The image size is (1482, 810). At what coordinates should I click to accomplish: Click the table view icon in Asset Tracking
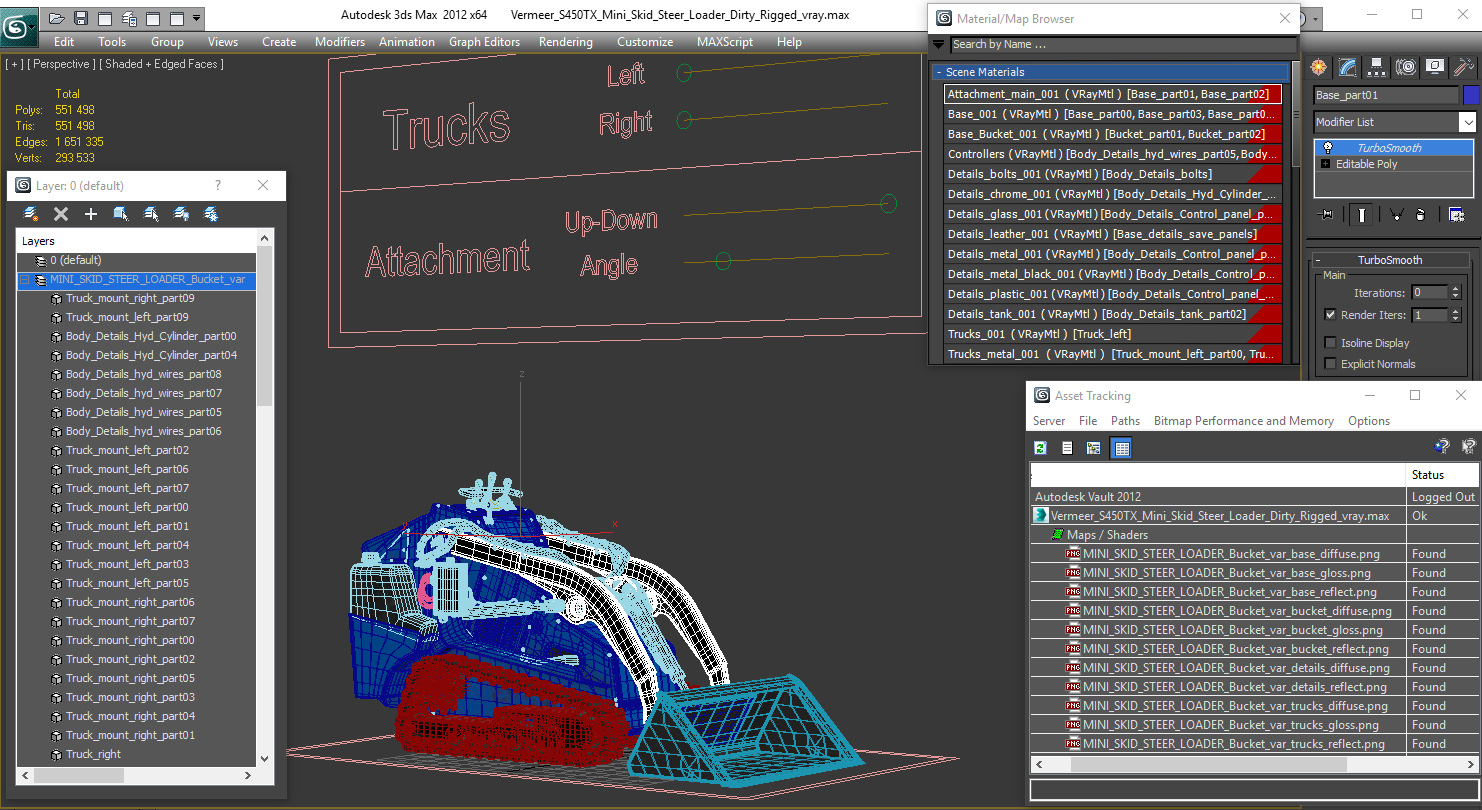[x=1121, y=448]
